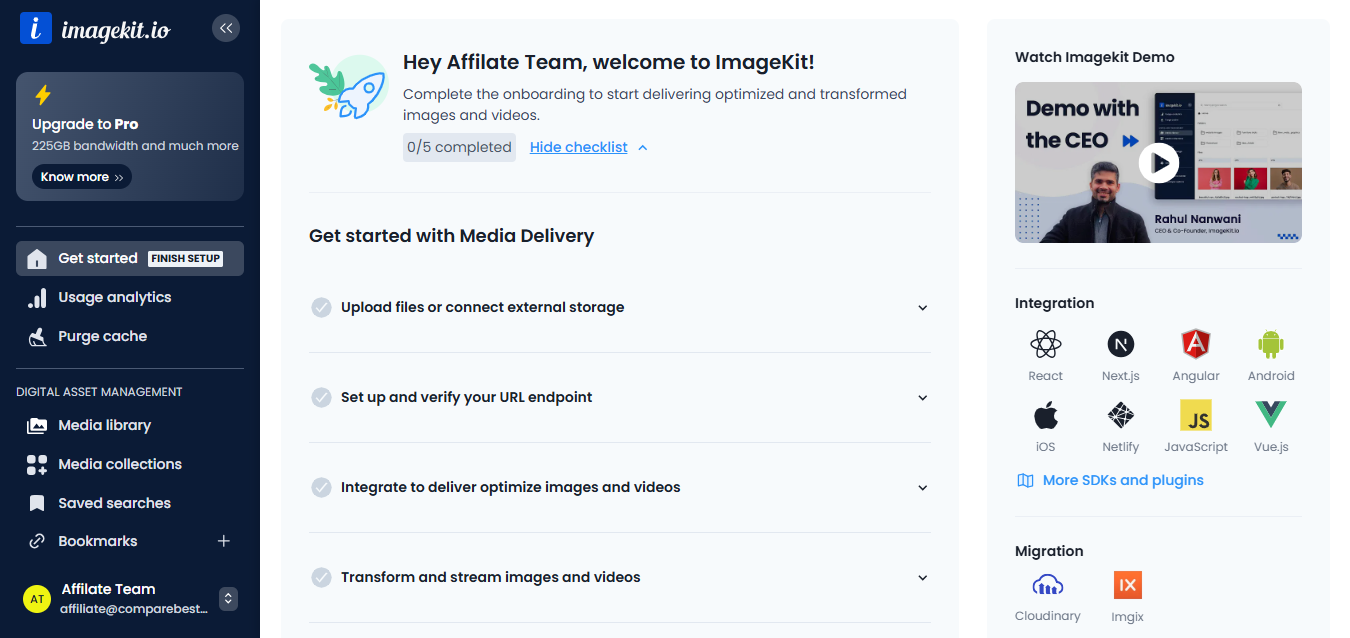1350x638 pixels.
Task: Open the account switcher dropdown arrows
Action: click(228, 599)
